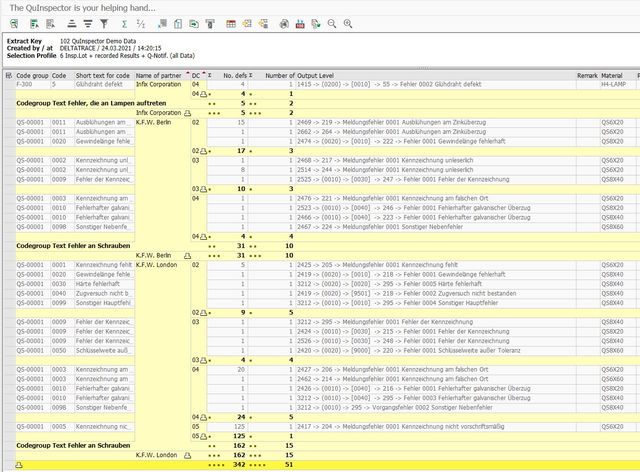Click the No. defs column header
Image resolution: width=640 pixels, height=472 pixels.
(235, 75)
